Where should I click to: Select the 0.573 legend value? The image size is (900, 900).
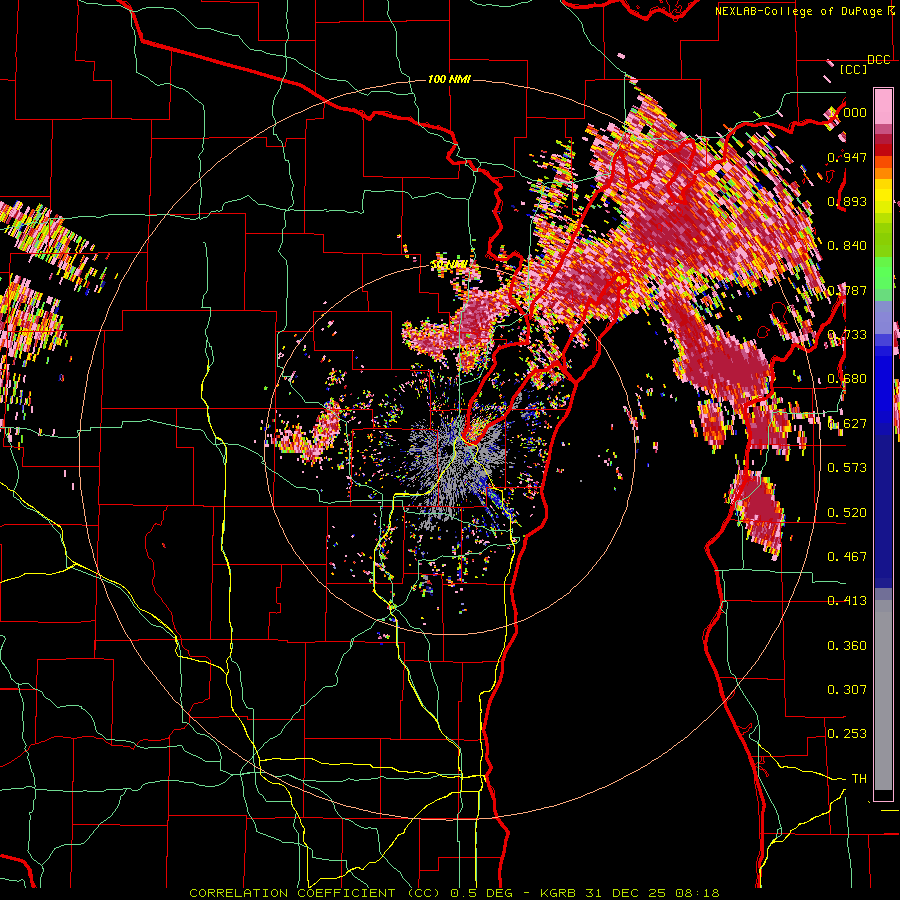click(847, 468)
